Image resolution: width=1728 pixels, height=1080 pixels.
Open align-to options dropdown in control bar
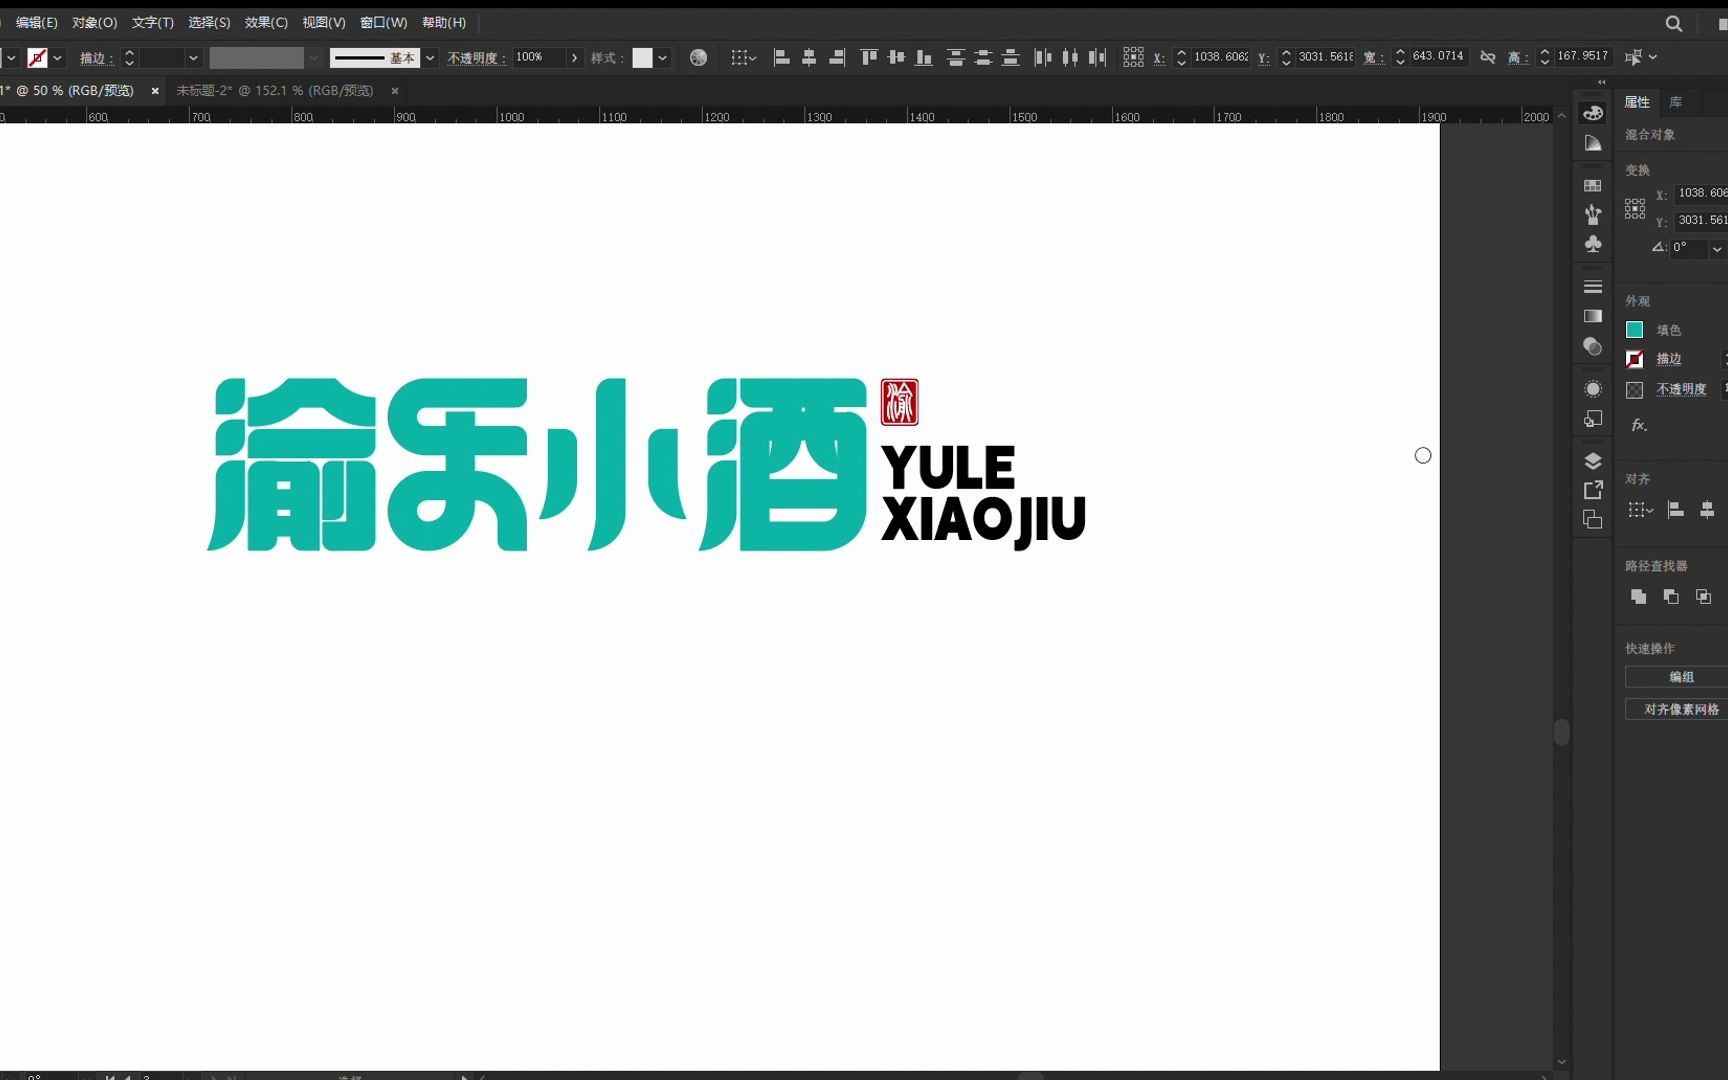[743, 58]
